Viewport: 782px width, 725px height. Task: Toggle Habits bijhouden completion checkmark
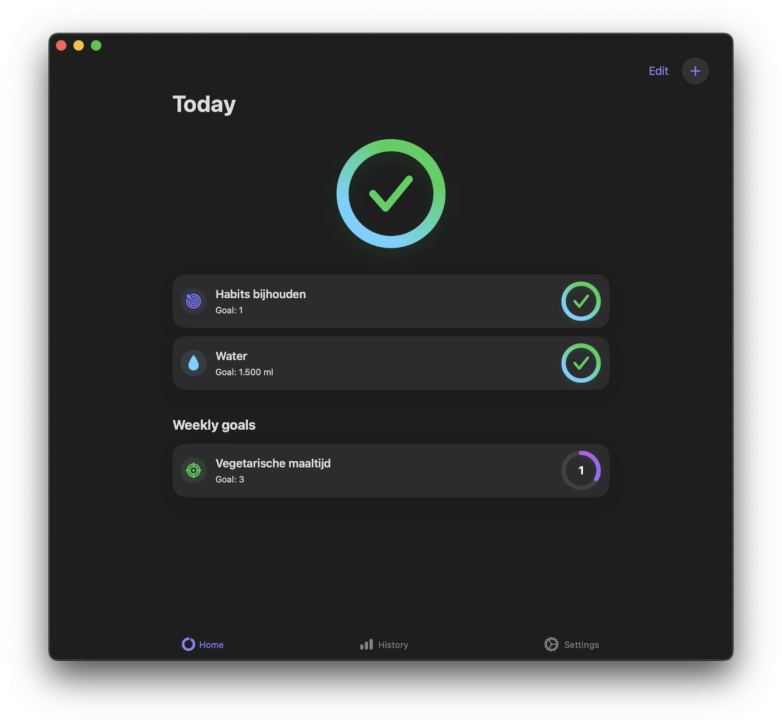click(x=581, y=301)
